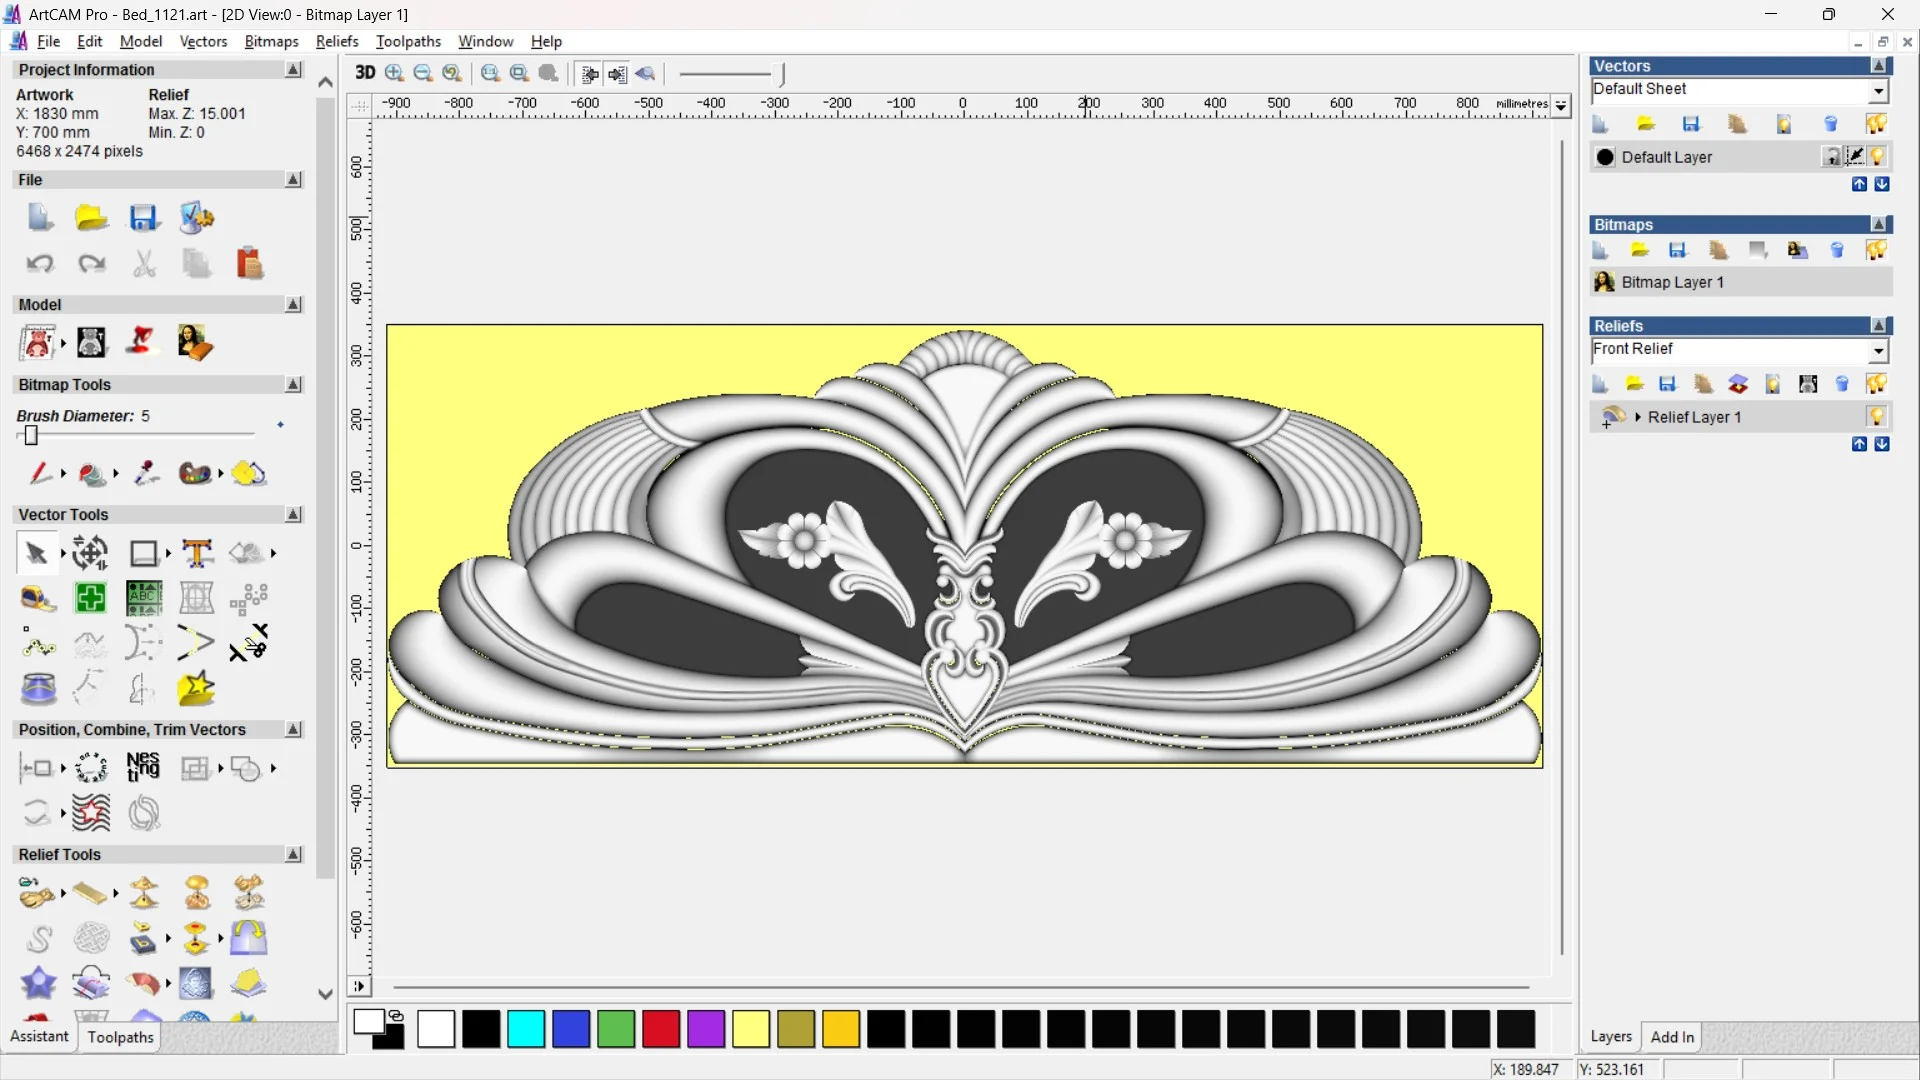Collapse the Bitmap Tools section
This screenshot has width=1920, height=1080.
(293, 385)
